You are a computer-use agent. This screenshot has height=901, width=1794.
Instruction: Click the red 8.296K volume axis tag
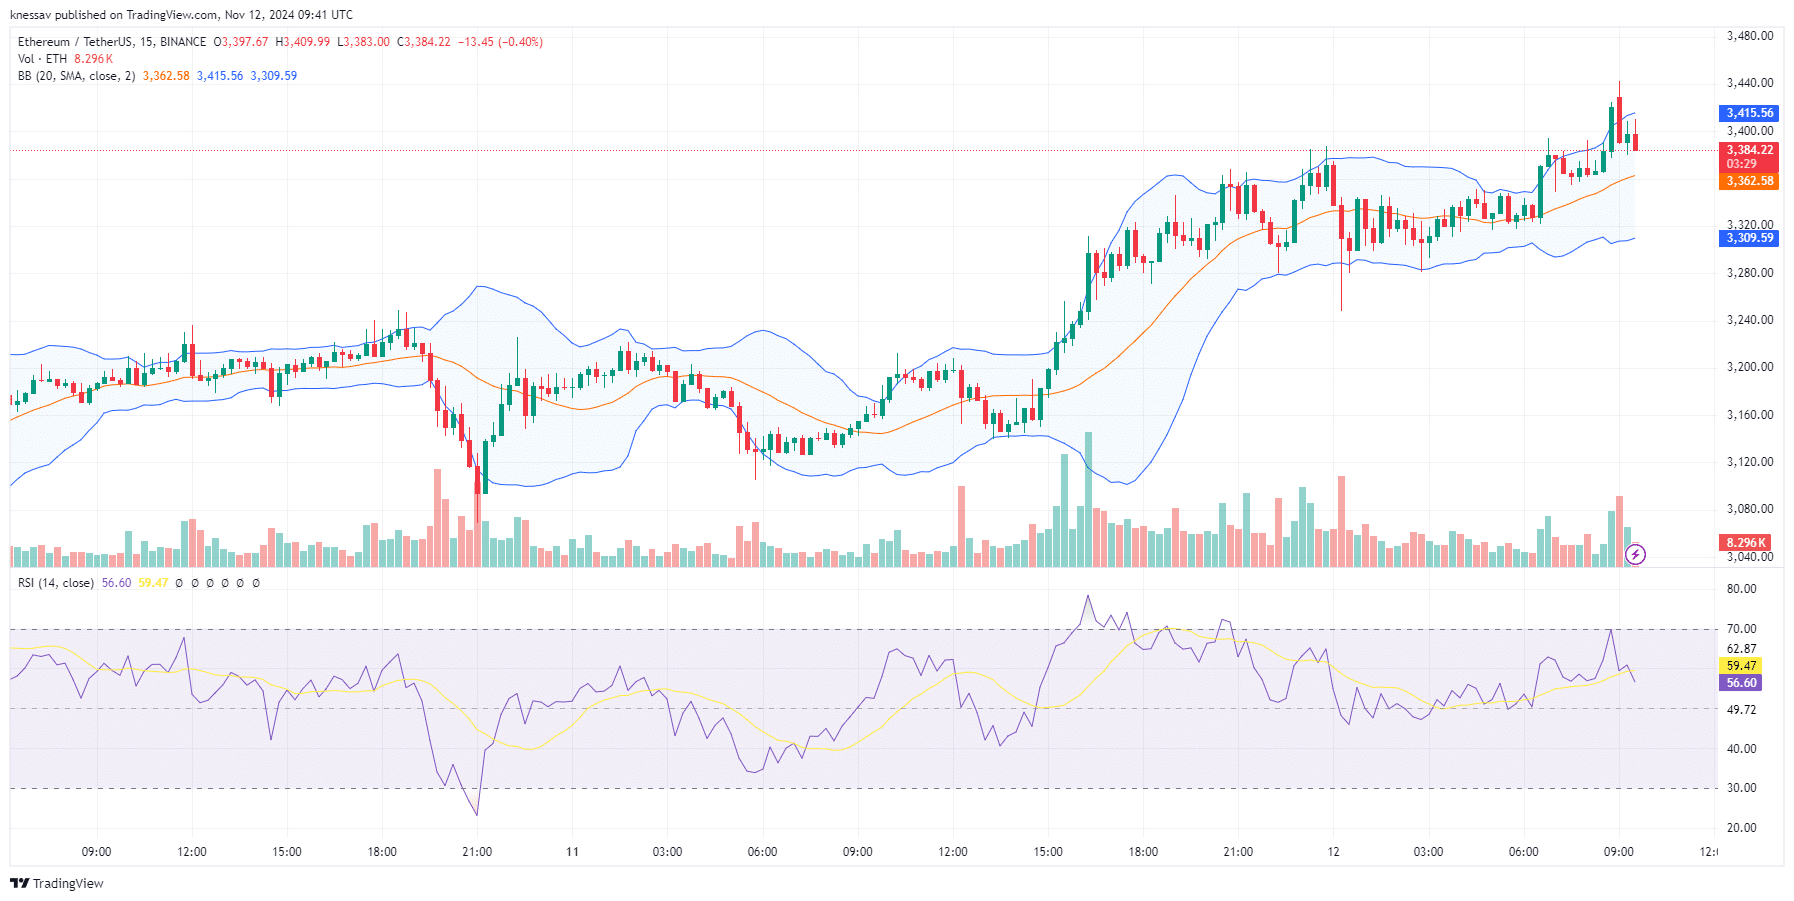click(1746, 543)
